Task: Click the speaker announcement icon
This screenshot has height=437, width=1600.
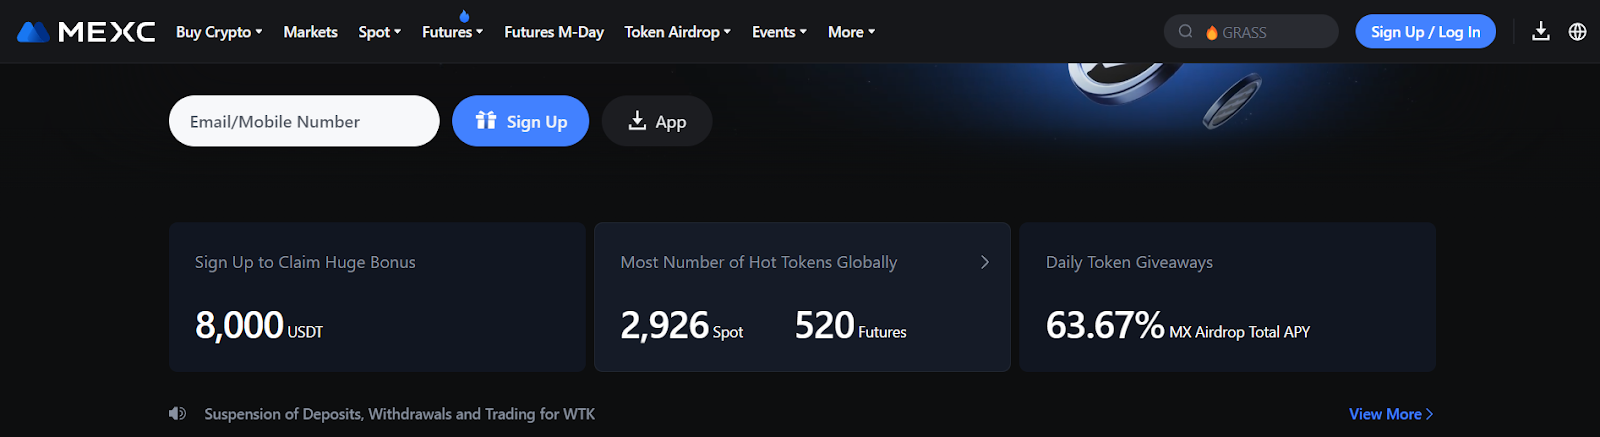Action: pos(177,414)
